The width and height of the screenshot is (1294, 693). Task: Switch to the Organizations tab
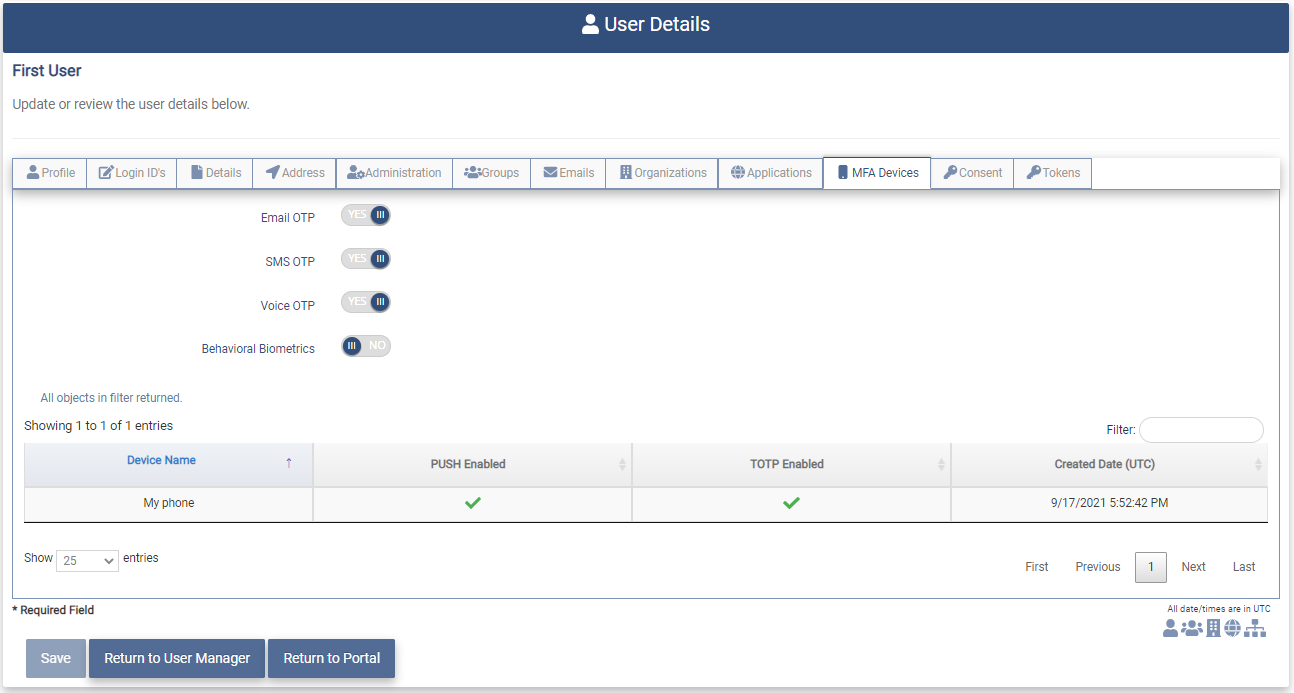click(x=662, y=173)
